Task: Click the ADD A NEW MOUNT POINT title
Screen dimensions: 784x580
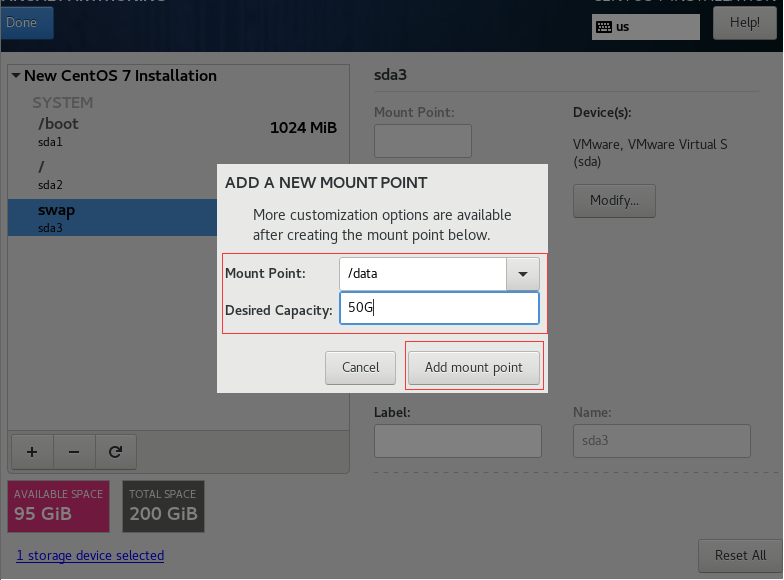Action: point(326,183)
